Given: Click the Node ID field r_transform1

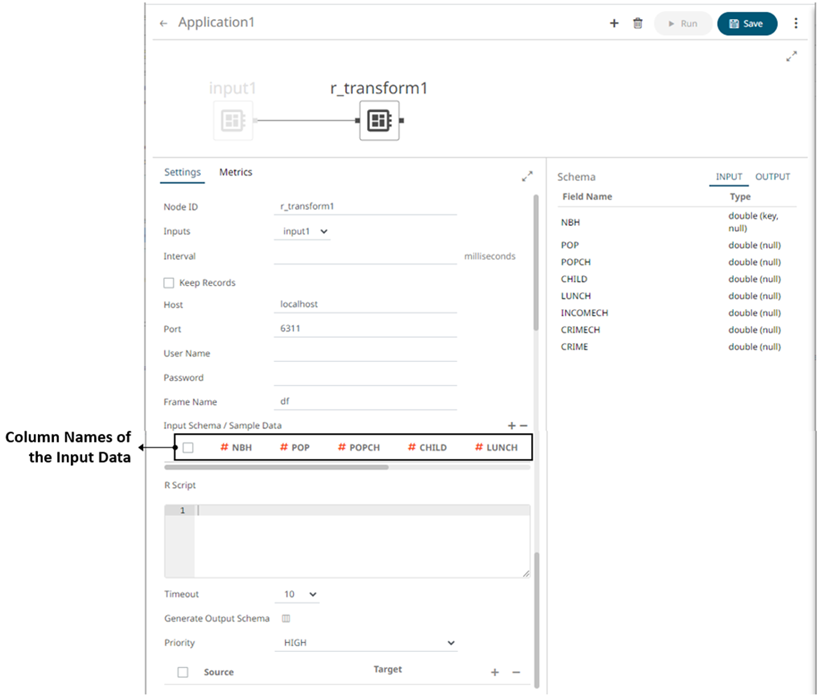Looking at the screenshot, I should pos(365,207).
